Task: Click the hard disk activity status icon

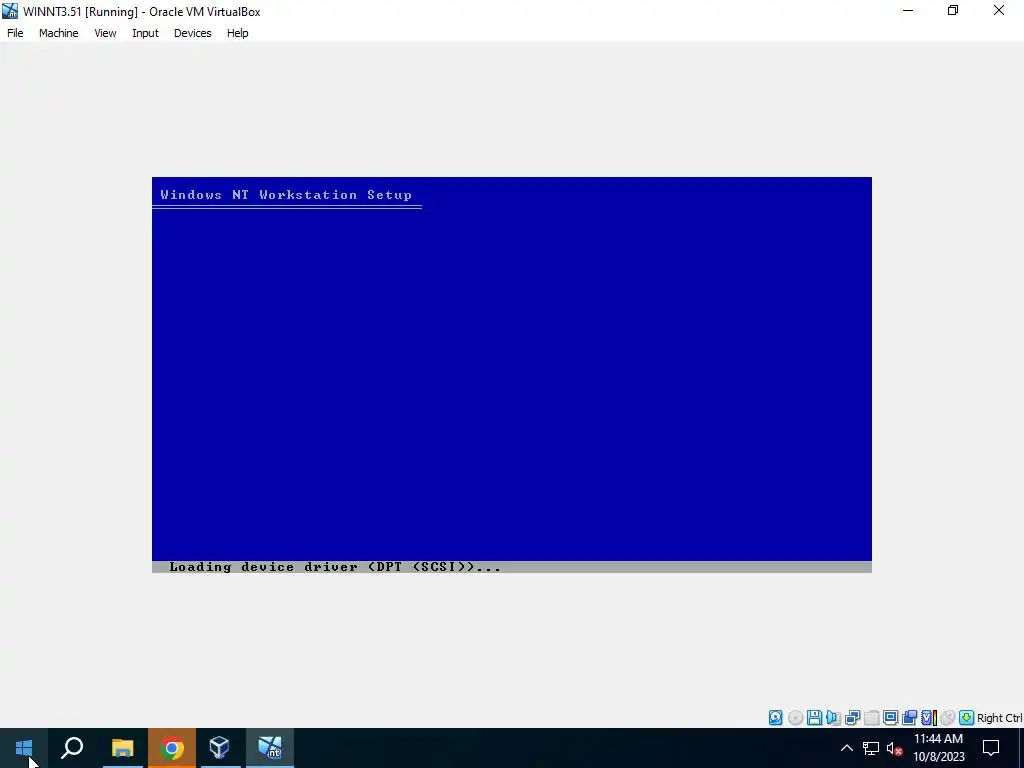Action: [775, 718]
